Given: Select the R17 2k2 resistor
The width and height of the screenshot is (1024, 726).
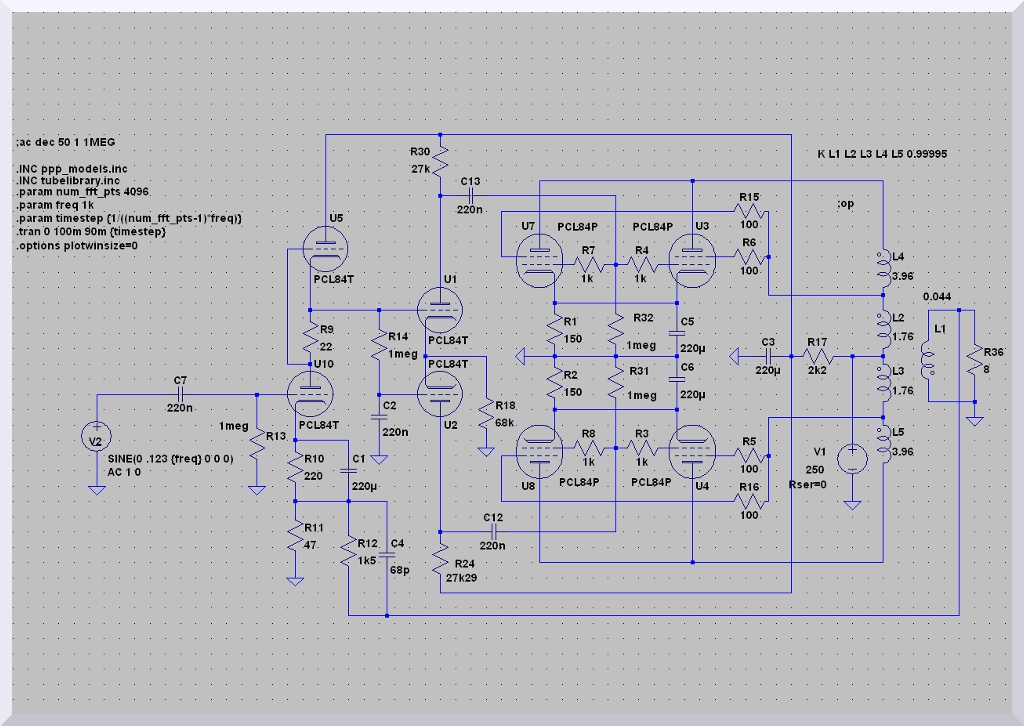Looking at the screenshot, I should [817, 355].
